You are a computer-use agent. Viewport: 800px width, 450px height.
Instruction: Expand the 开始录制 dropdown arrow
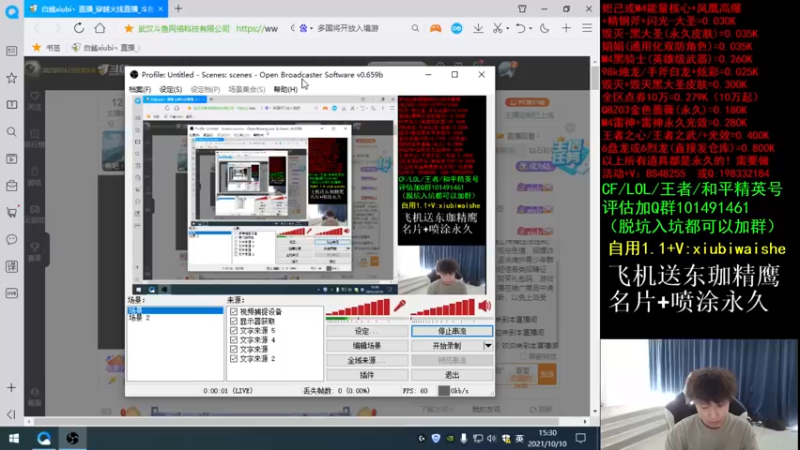[488, 346]
